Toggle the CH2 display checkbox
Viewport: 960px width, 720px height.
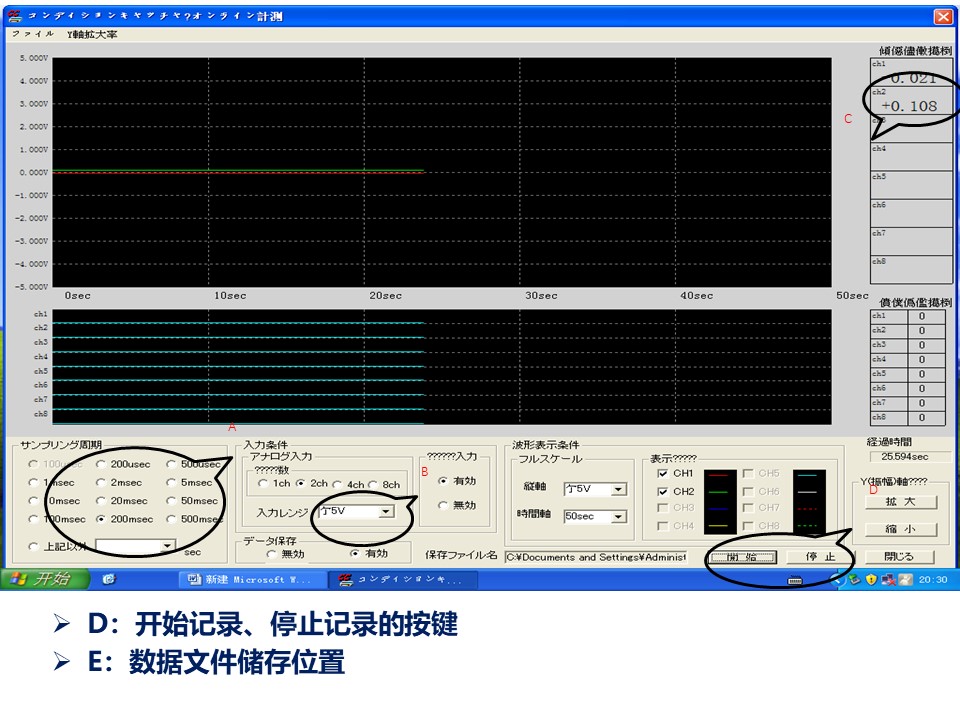tap(662, 492)
